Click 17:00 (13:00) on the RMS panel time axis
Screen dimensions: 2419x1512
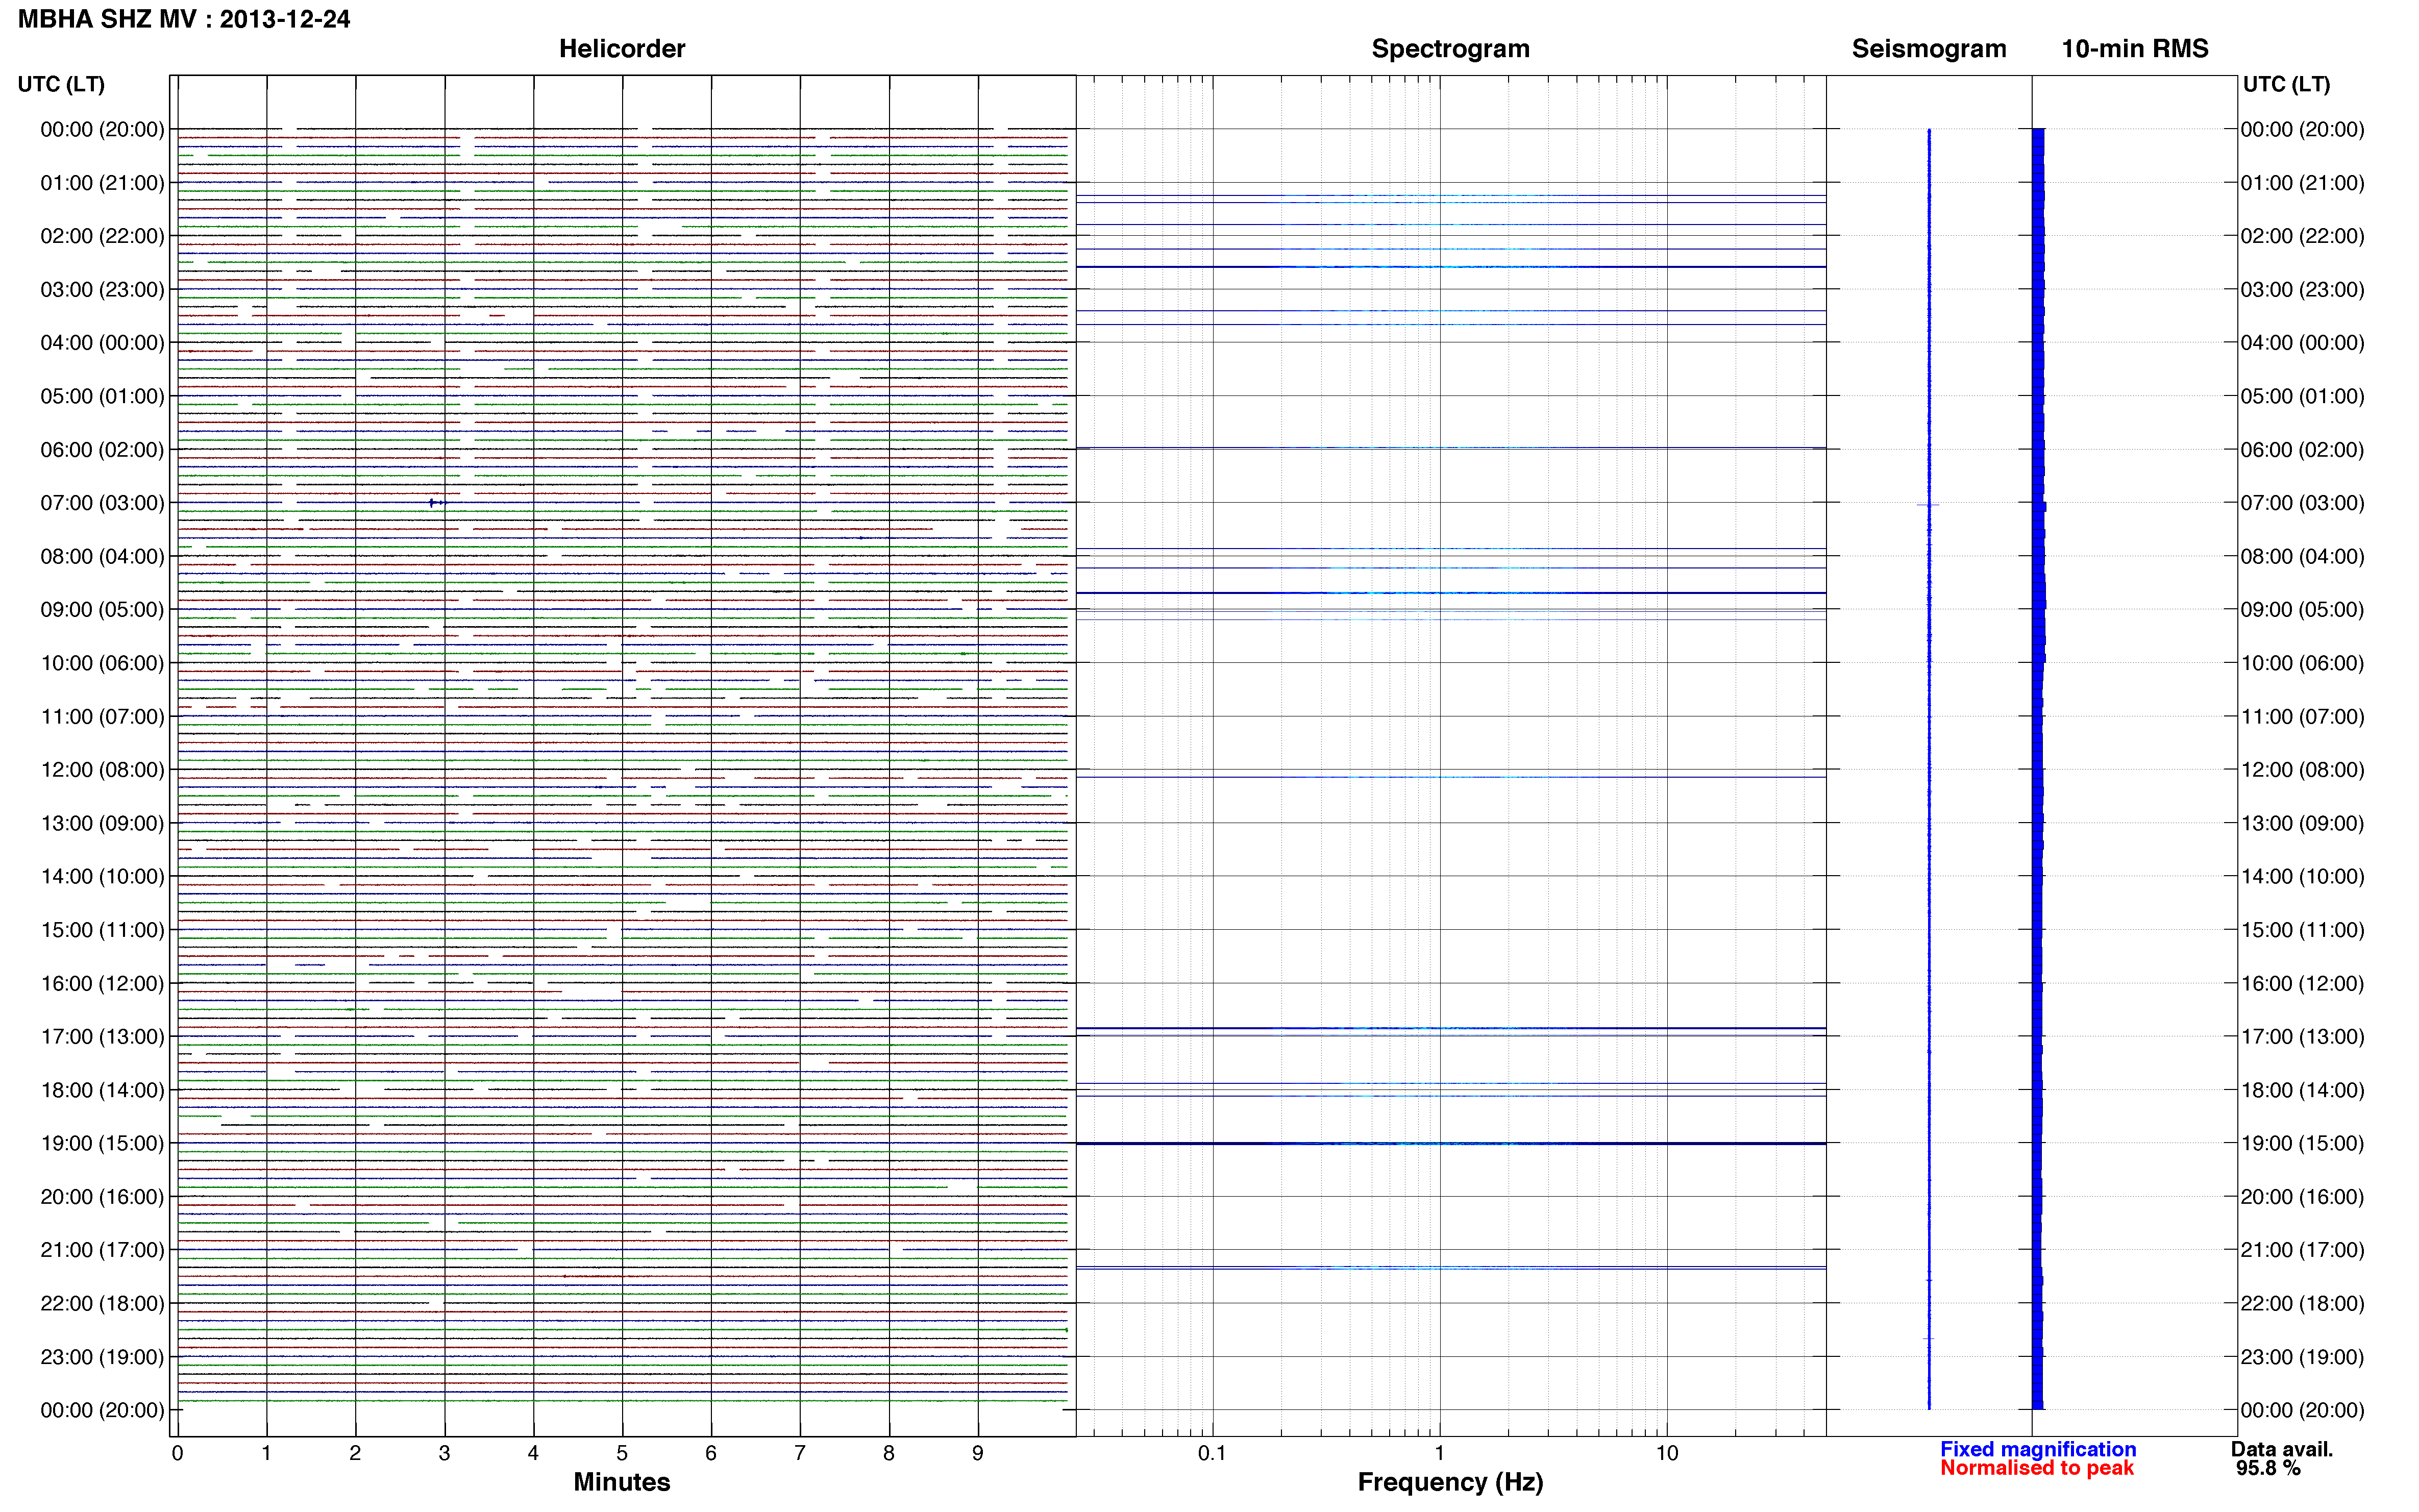(2303, 1037)
